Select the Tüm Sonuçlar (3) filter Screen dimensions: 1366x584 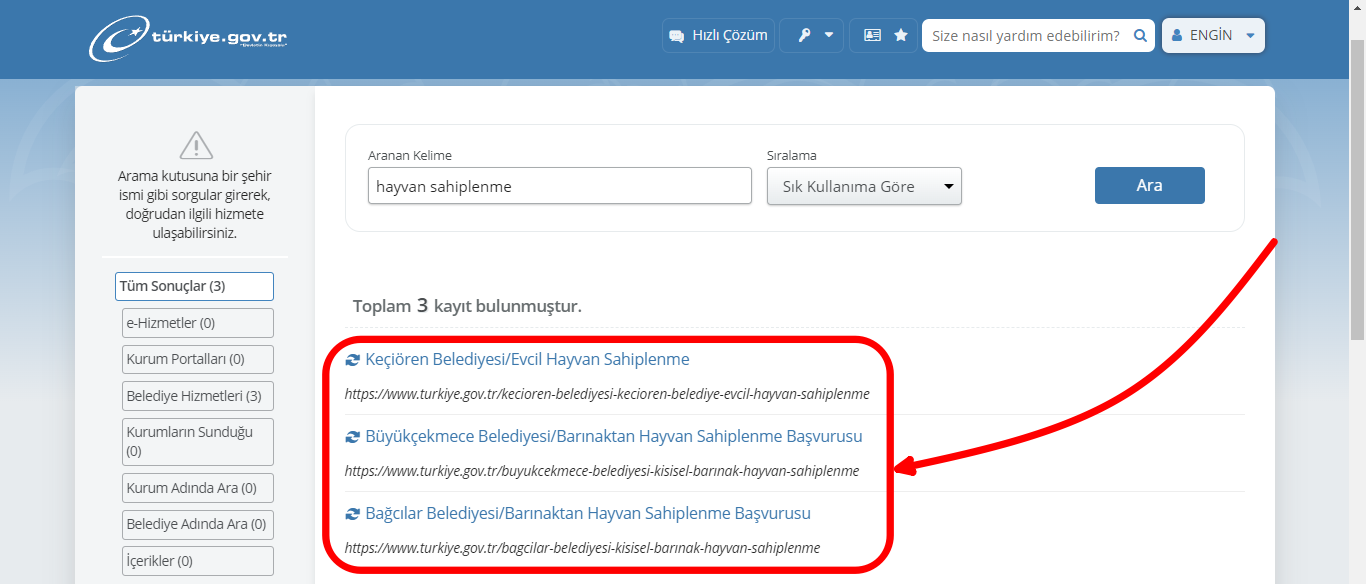point(193,286)
